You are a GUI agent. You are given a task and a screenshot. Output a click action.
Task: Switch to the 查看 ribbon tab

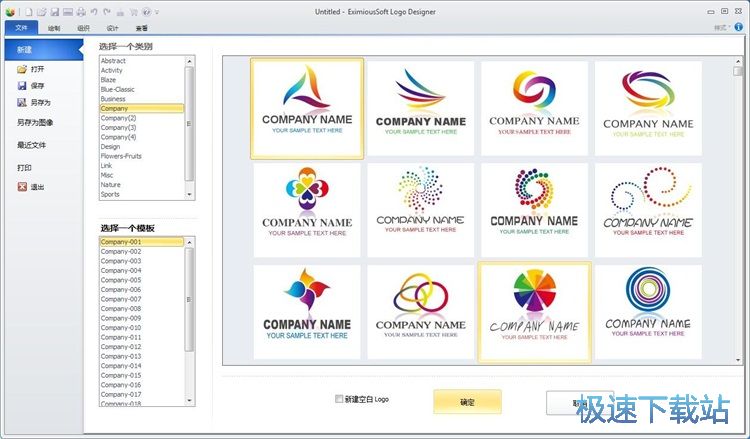tap(142, 28)
